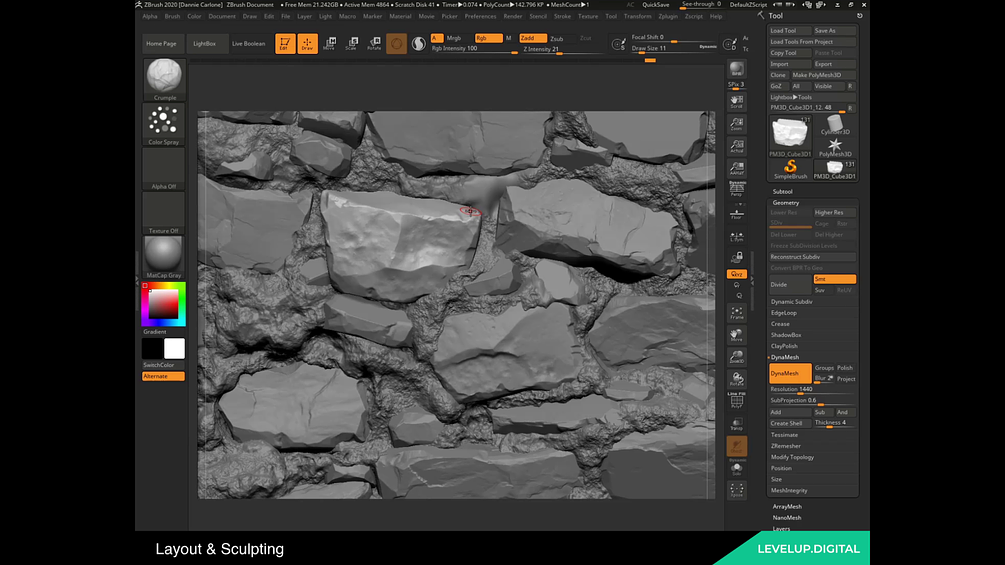
Task: Open the Stroke menu
Action: pyautogui.click(x=562, y=17)
